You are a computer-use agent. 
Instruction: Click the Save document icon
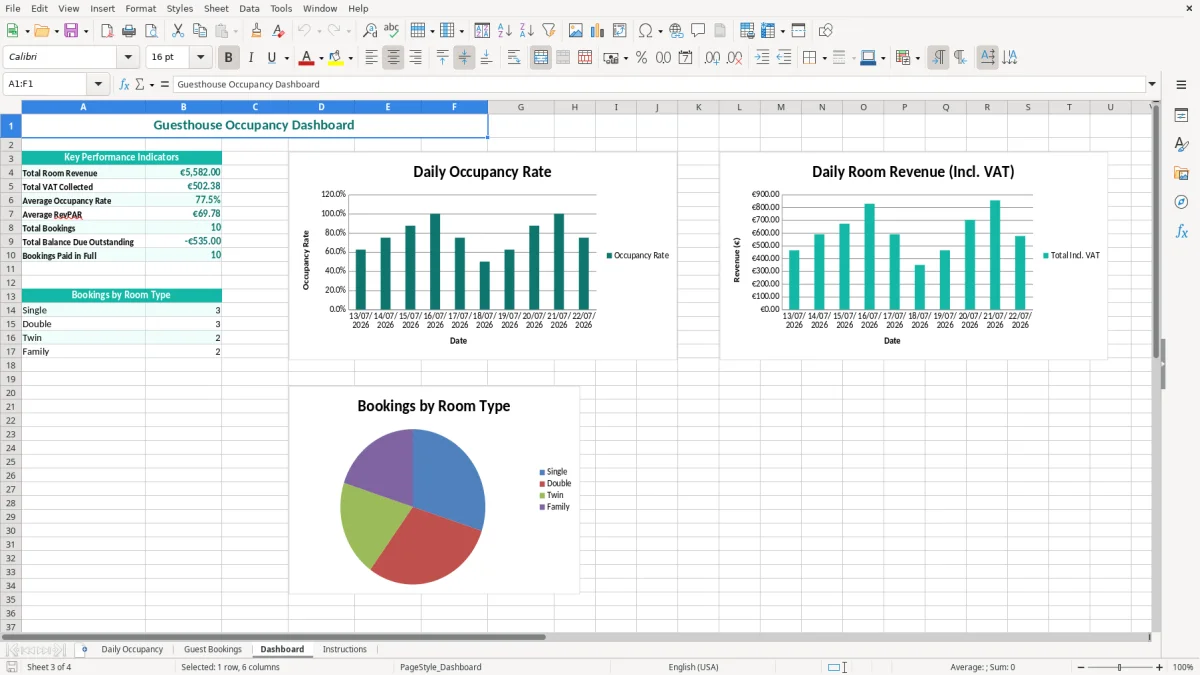(x=71, y=31)
